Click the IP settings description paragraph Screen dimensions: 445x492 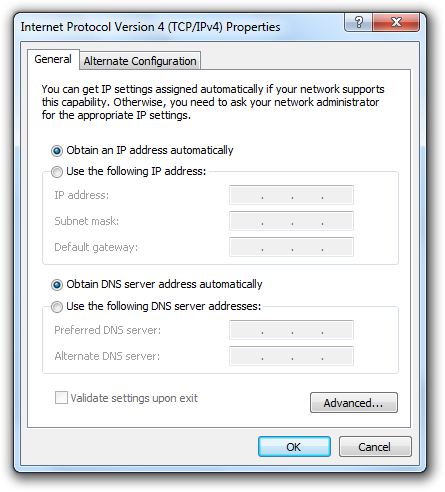tap(213, 102)
